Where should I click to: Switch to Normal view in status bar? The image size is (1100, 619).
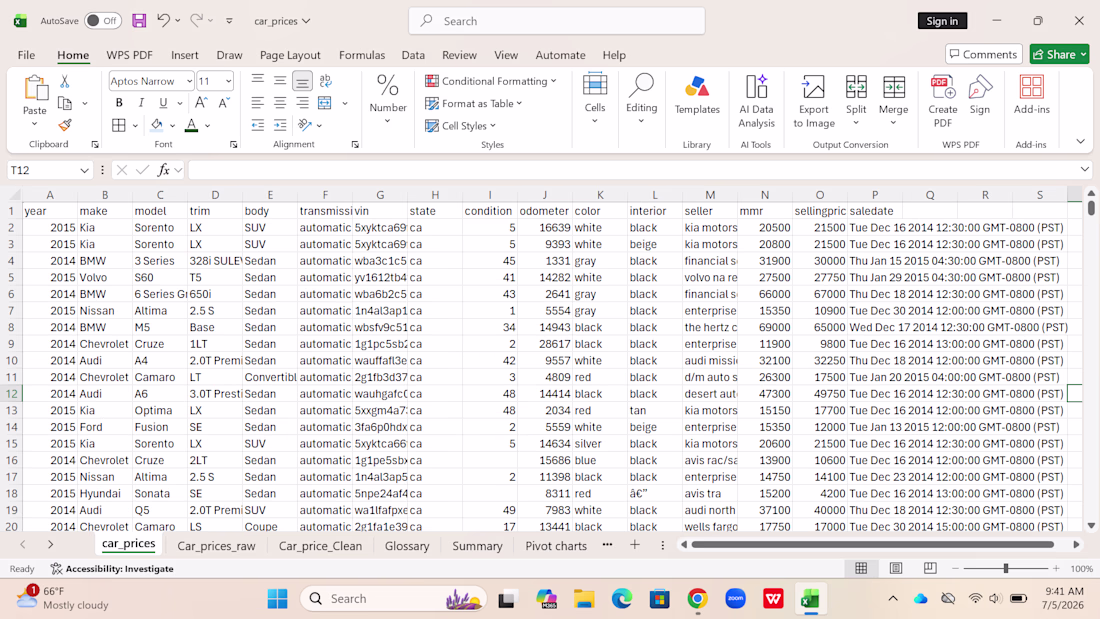pyautogui.click(x=861, y=568)
